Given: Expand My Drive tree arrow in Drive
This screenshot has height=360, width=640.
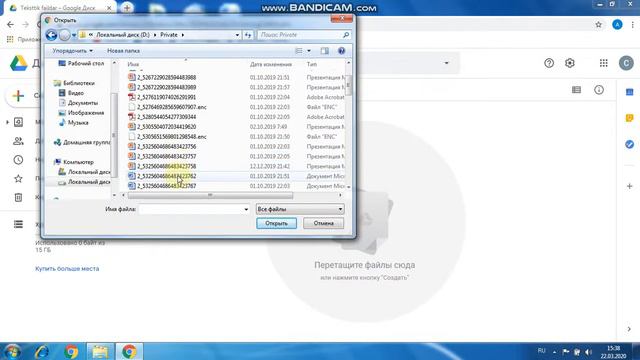Looking at the screenshot, I should (7, 122).
